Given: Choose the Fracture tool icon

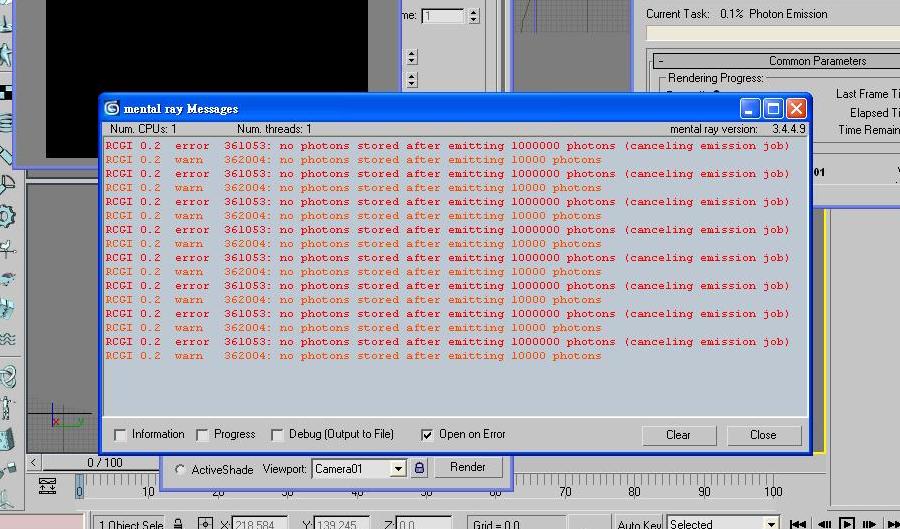Looking at the screenshot, I should point(7,310).
